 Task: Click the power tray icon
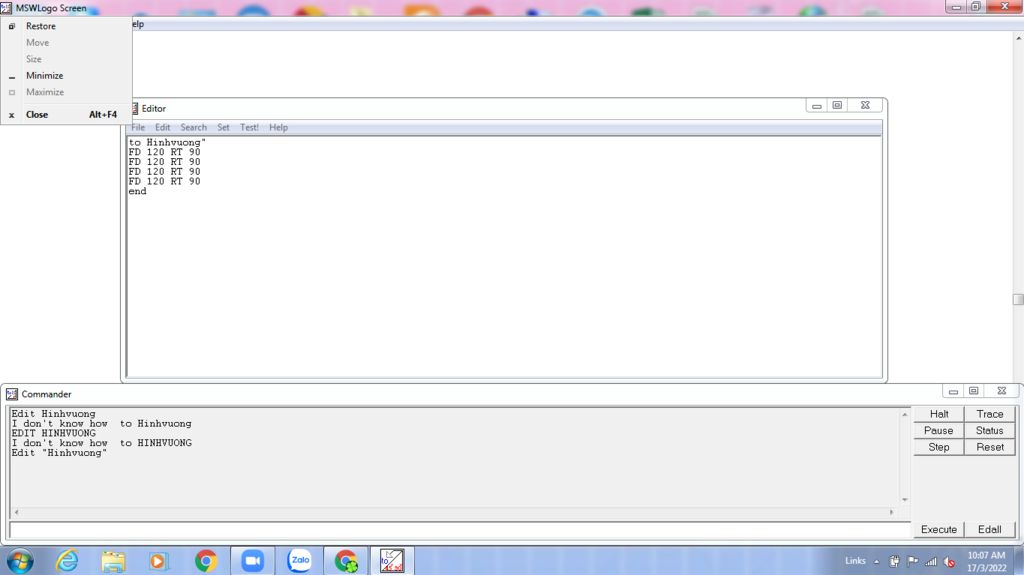(895, 561)
